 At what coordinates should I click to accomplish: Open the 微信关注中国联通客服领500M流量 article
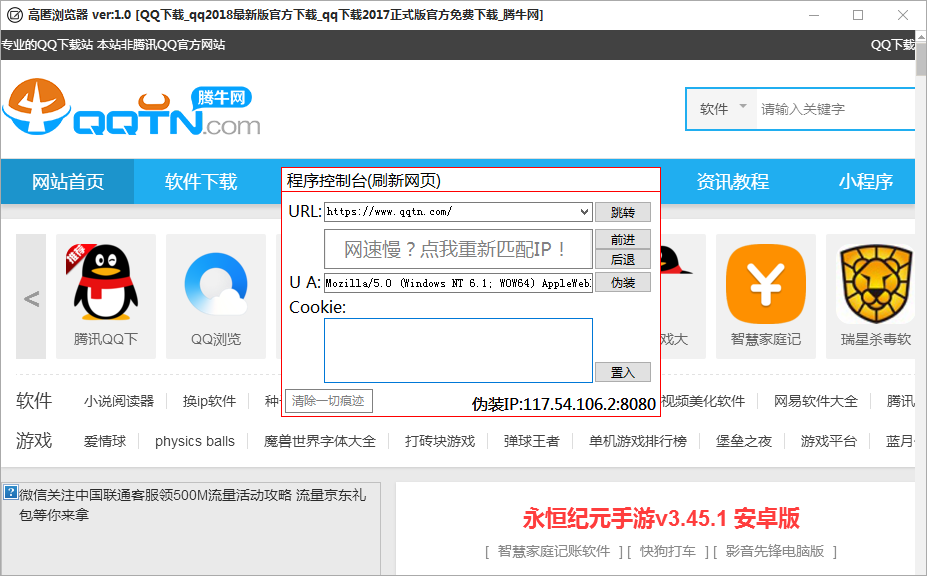(192, 504)
